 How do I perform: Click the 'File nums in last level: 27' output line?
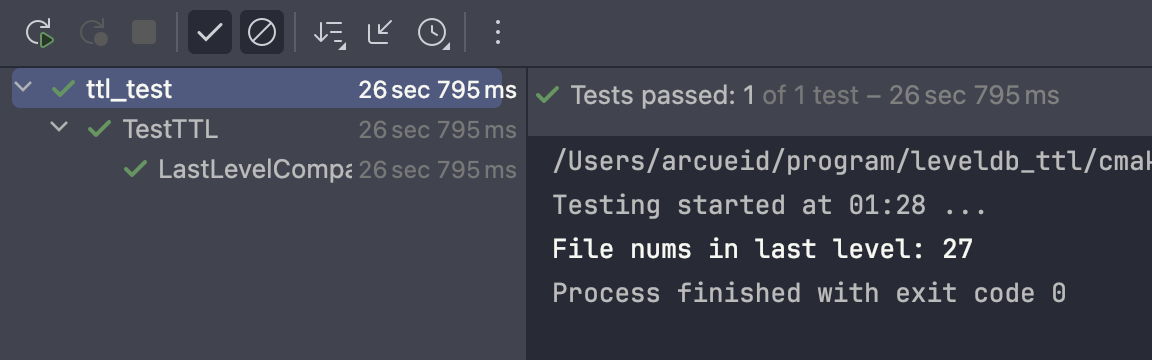pyautogui.click(x=763, y=250)
